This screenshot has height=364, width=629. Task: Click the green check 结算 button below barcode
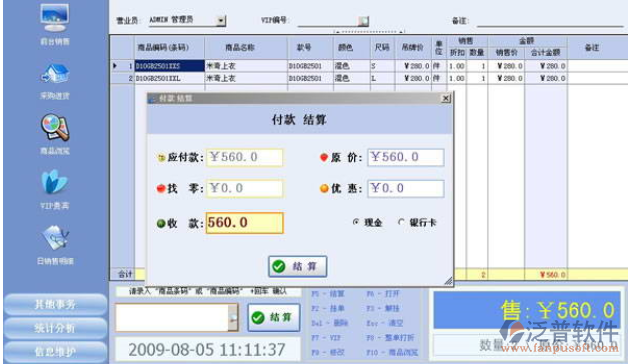point(274,317)
